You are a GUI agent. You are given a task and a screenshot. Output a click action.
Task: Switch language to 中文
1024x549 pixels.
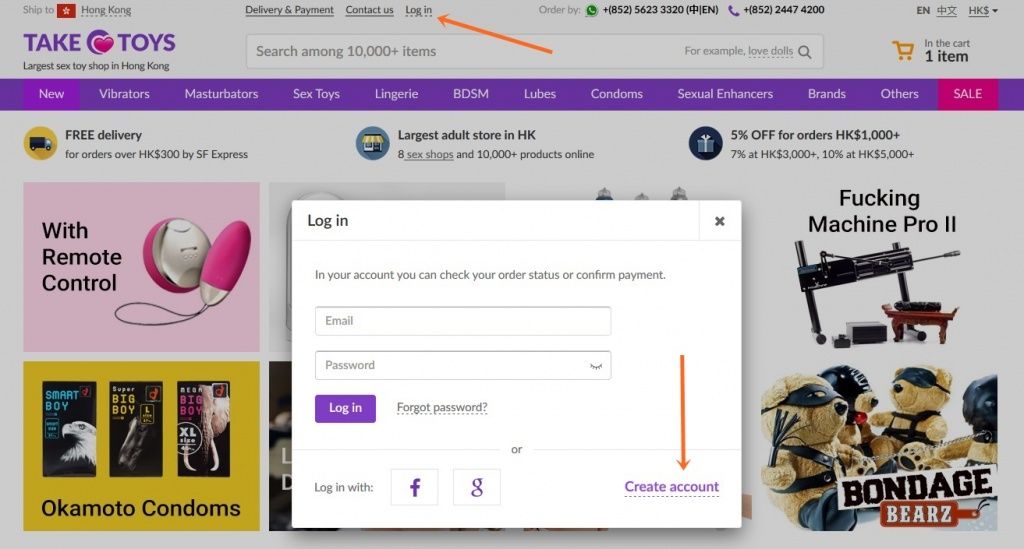(x=946, y=10)
